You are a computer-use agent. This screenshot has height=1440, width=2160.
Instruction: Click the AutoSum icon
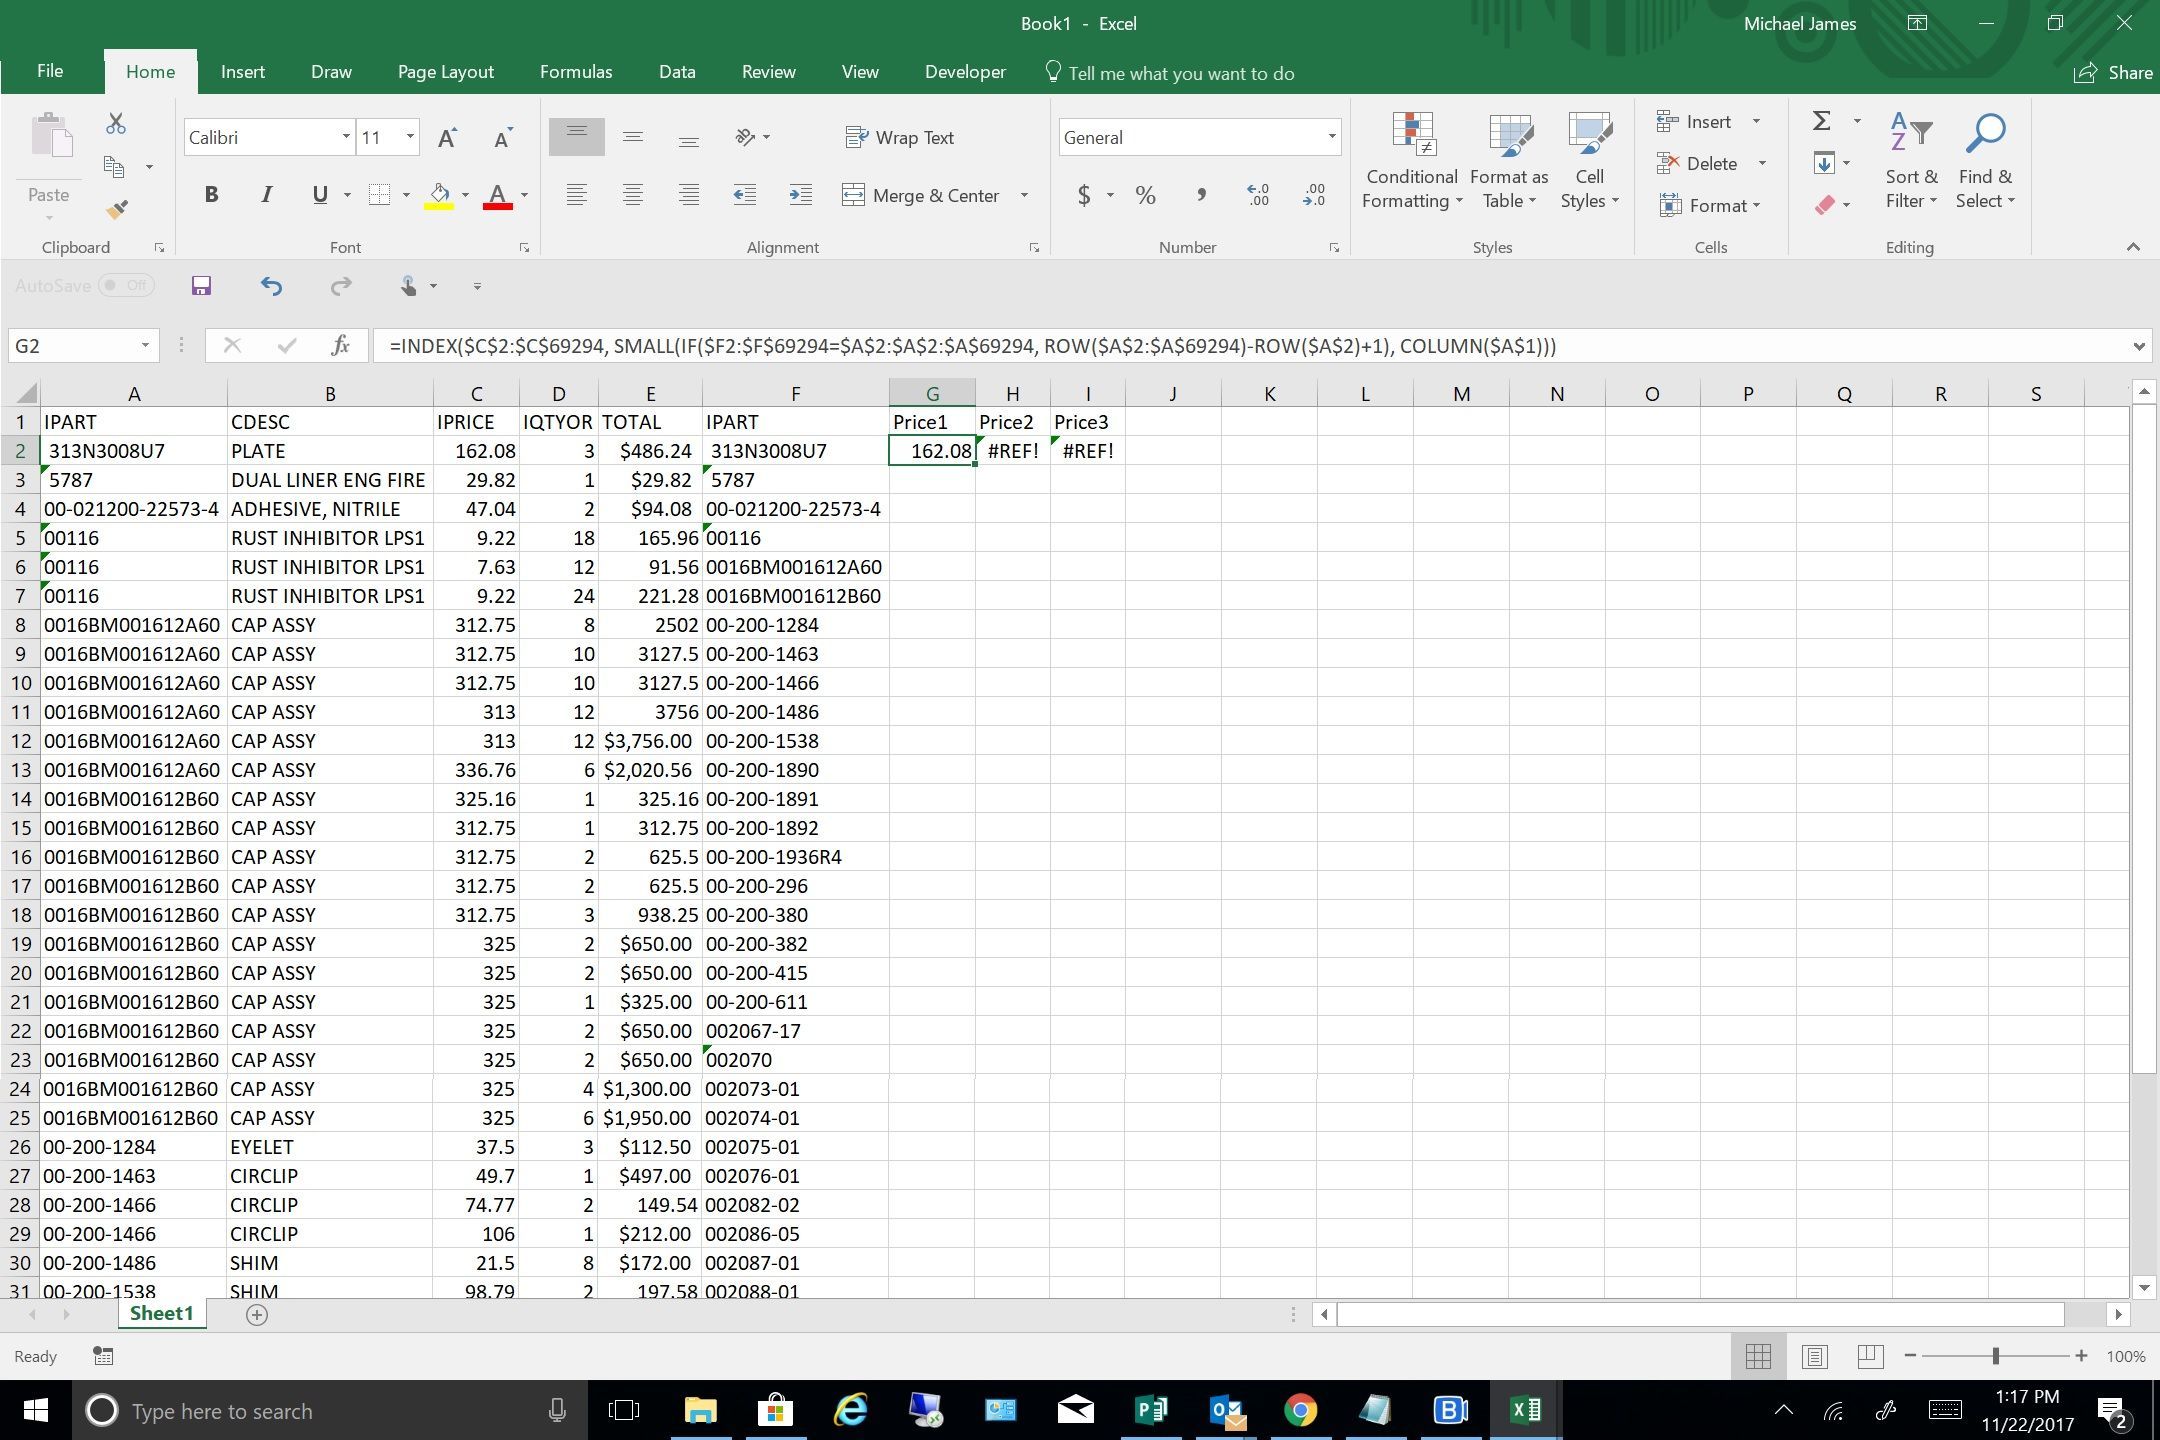click(1820, 120)
